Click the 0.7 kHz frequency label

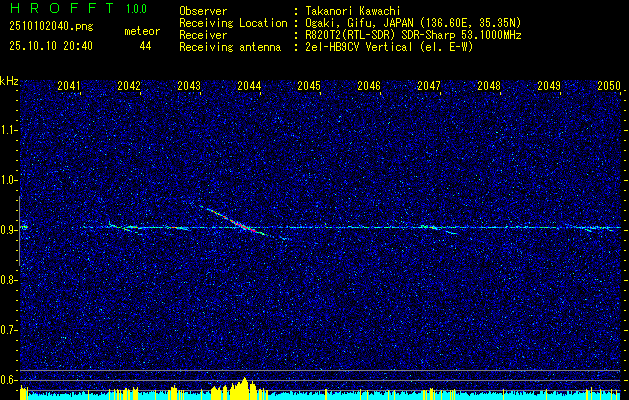coord(8,330)
